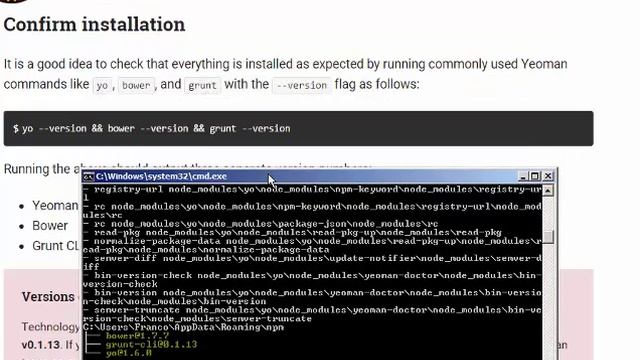
Task: Click the inline 'bower' code snippet
Action: (x=136, y=85)
